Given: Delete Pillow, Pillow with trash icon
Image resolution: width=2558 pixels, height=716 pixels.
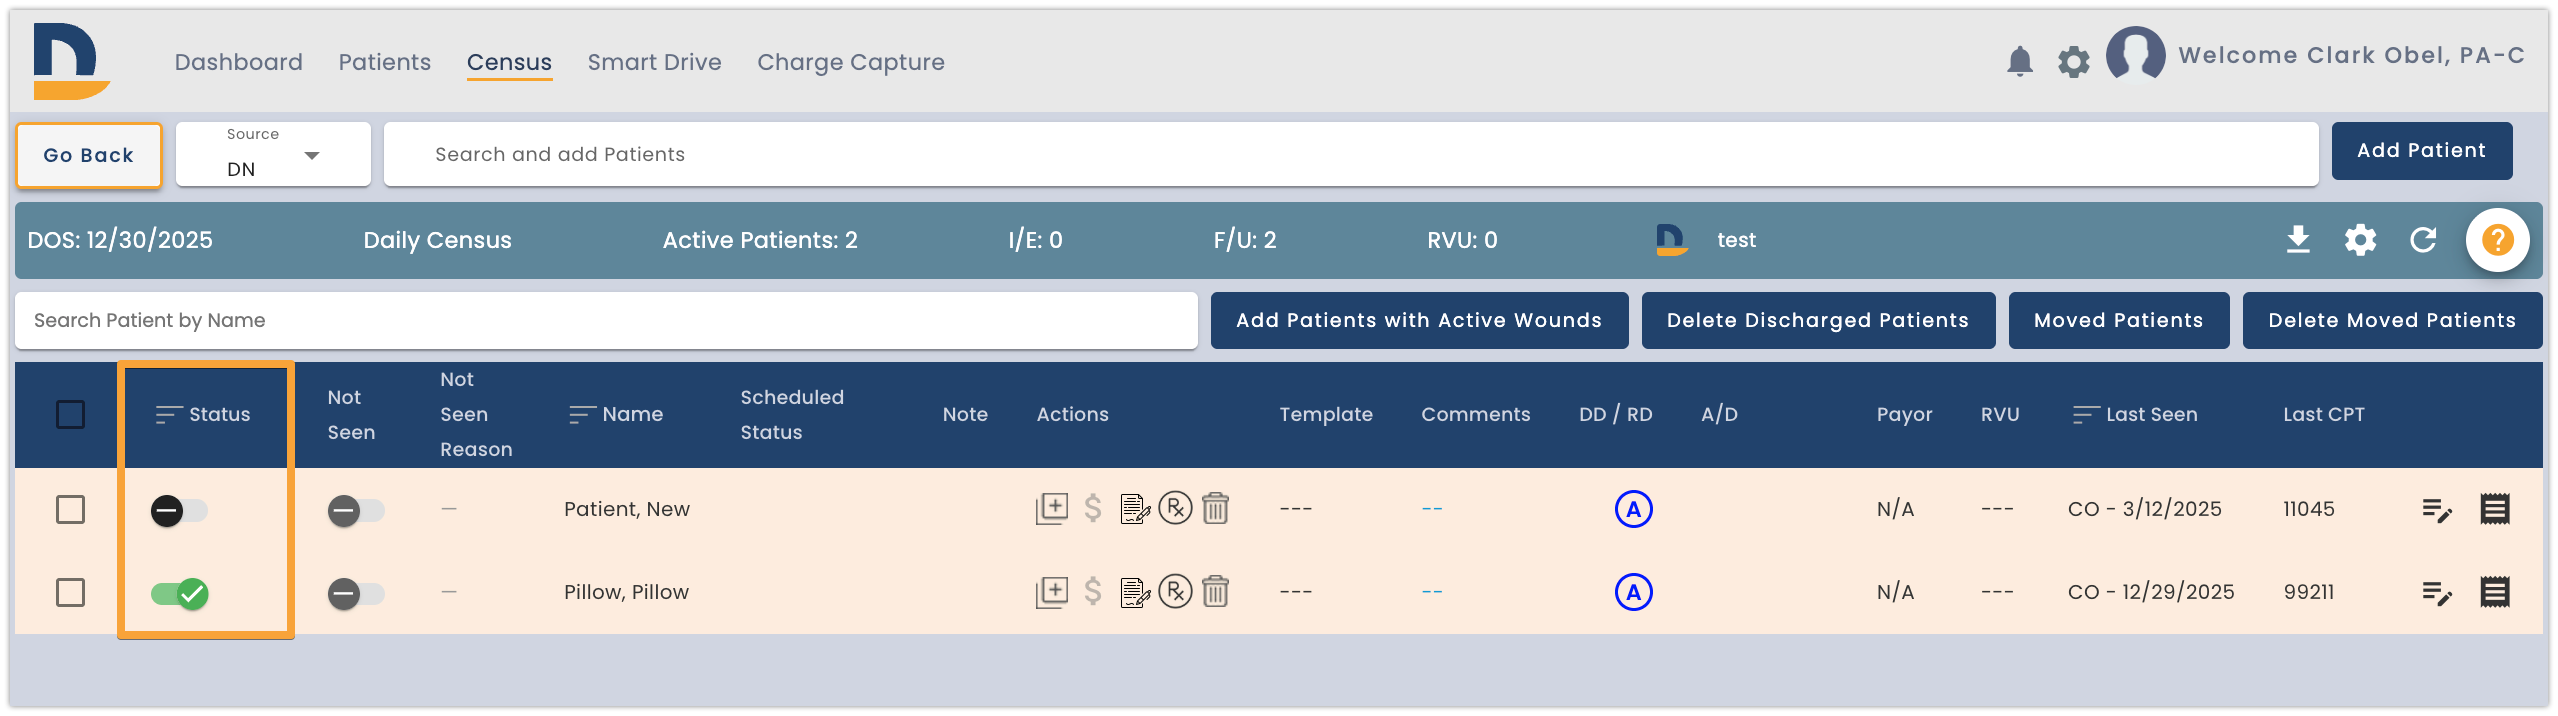Looking at the screenshot, I should click(1215, 592).
